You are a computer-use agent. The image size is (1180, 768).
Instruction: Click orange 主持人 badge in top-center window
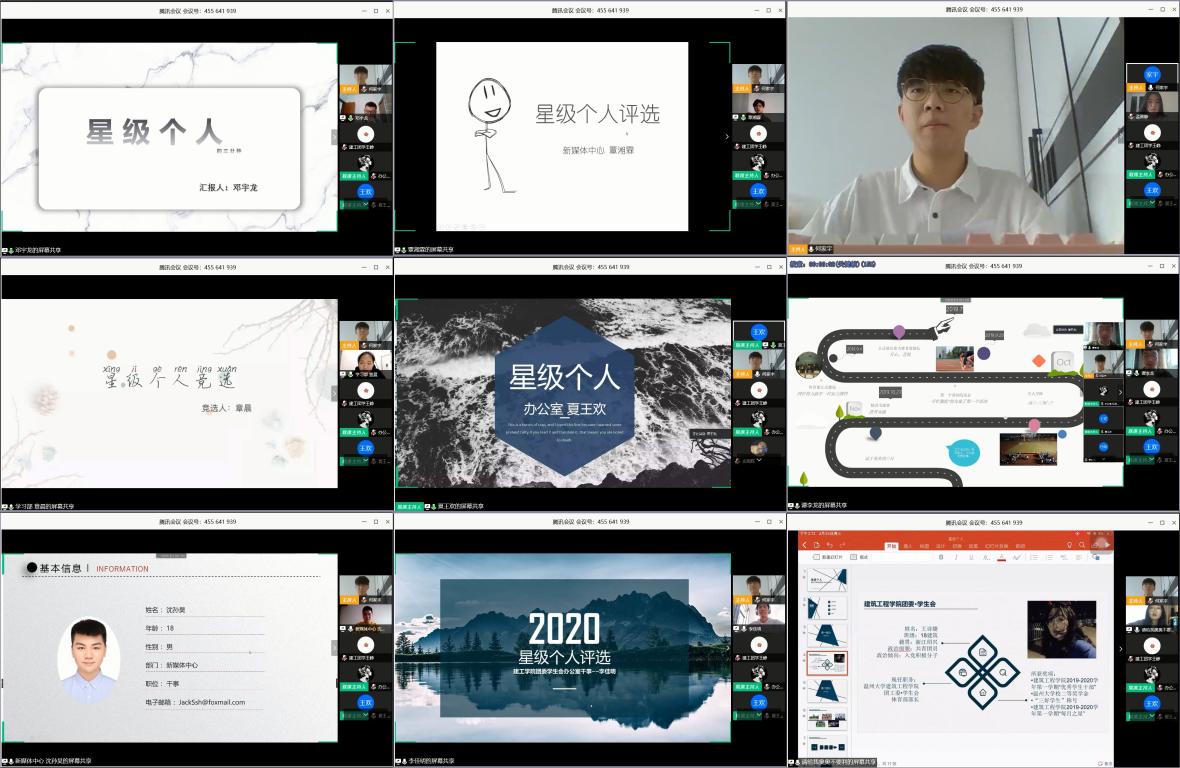[x=743, y=88]
